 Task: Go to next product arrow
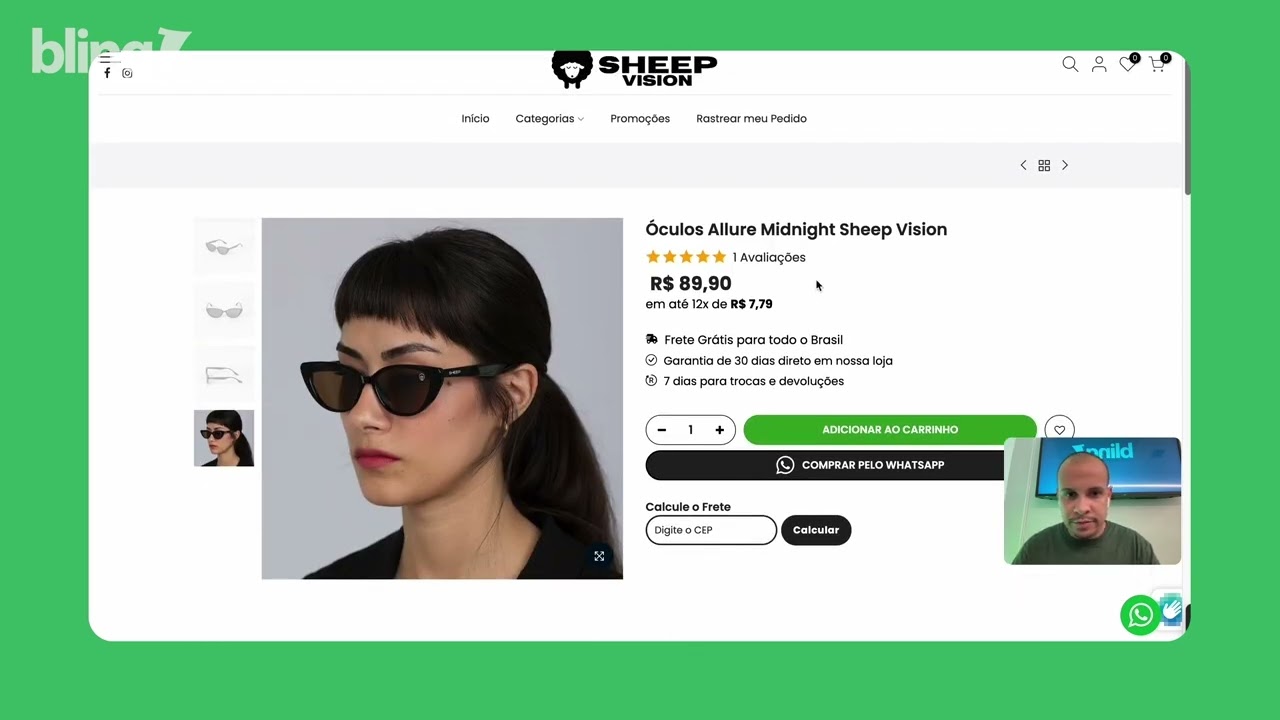(1065, 165)
